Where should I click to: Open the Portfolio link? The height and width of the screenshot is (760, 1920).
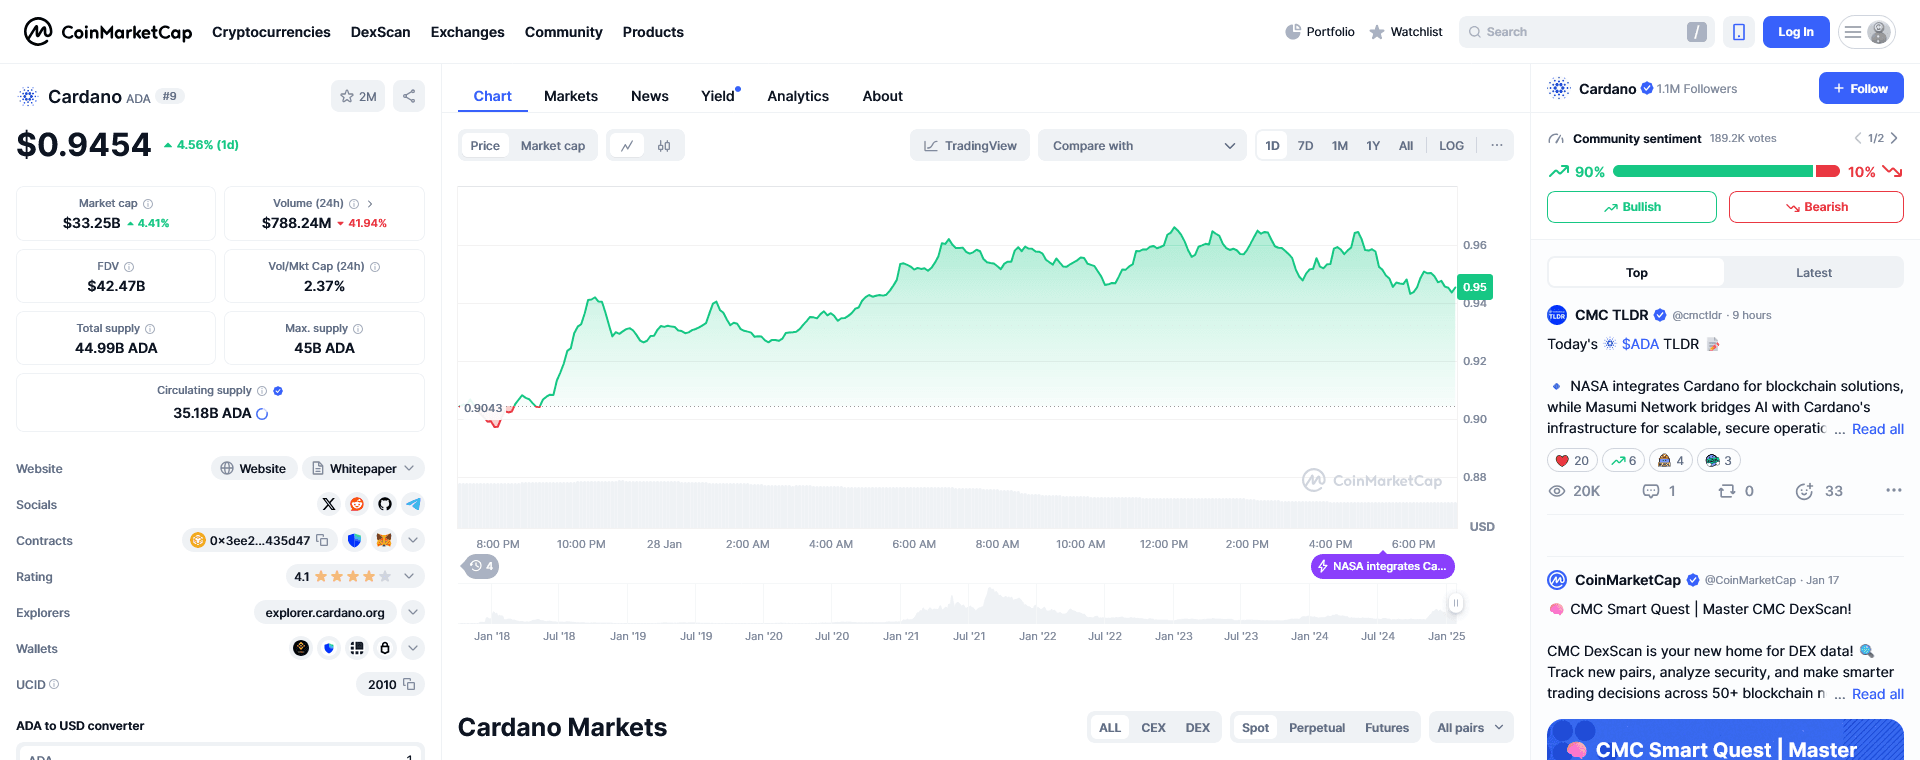(x=1320, y=32)
